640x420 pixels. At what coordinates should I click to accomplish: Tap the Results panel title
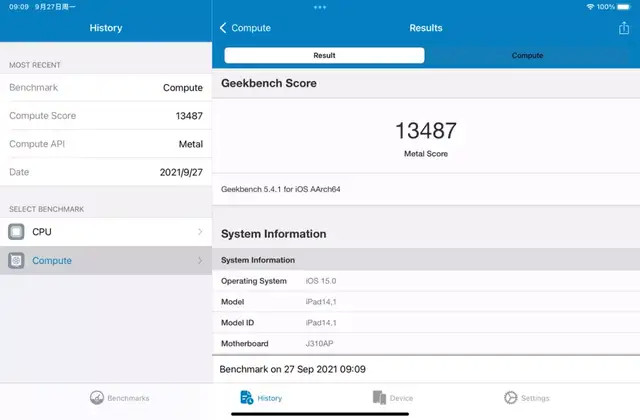point(426,28)
